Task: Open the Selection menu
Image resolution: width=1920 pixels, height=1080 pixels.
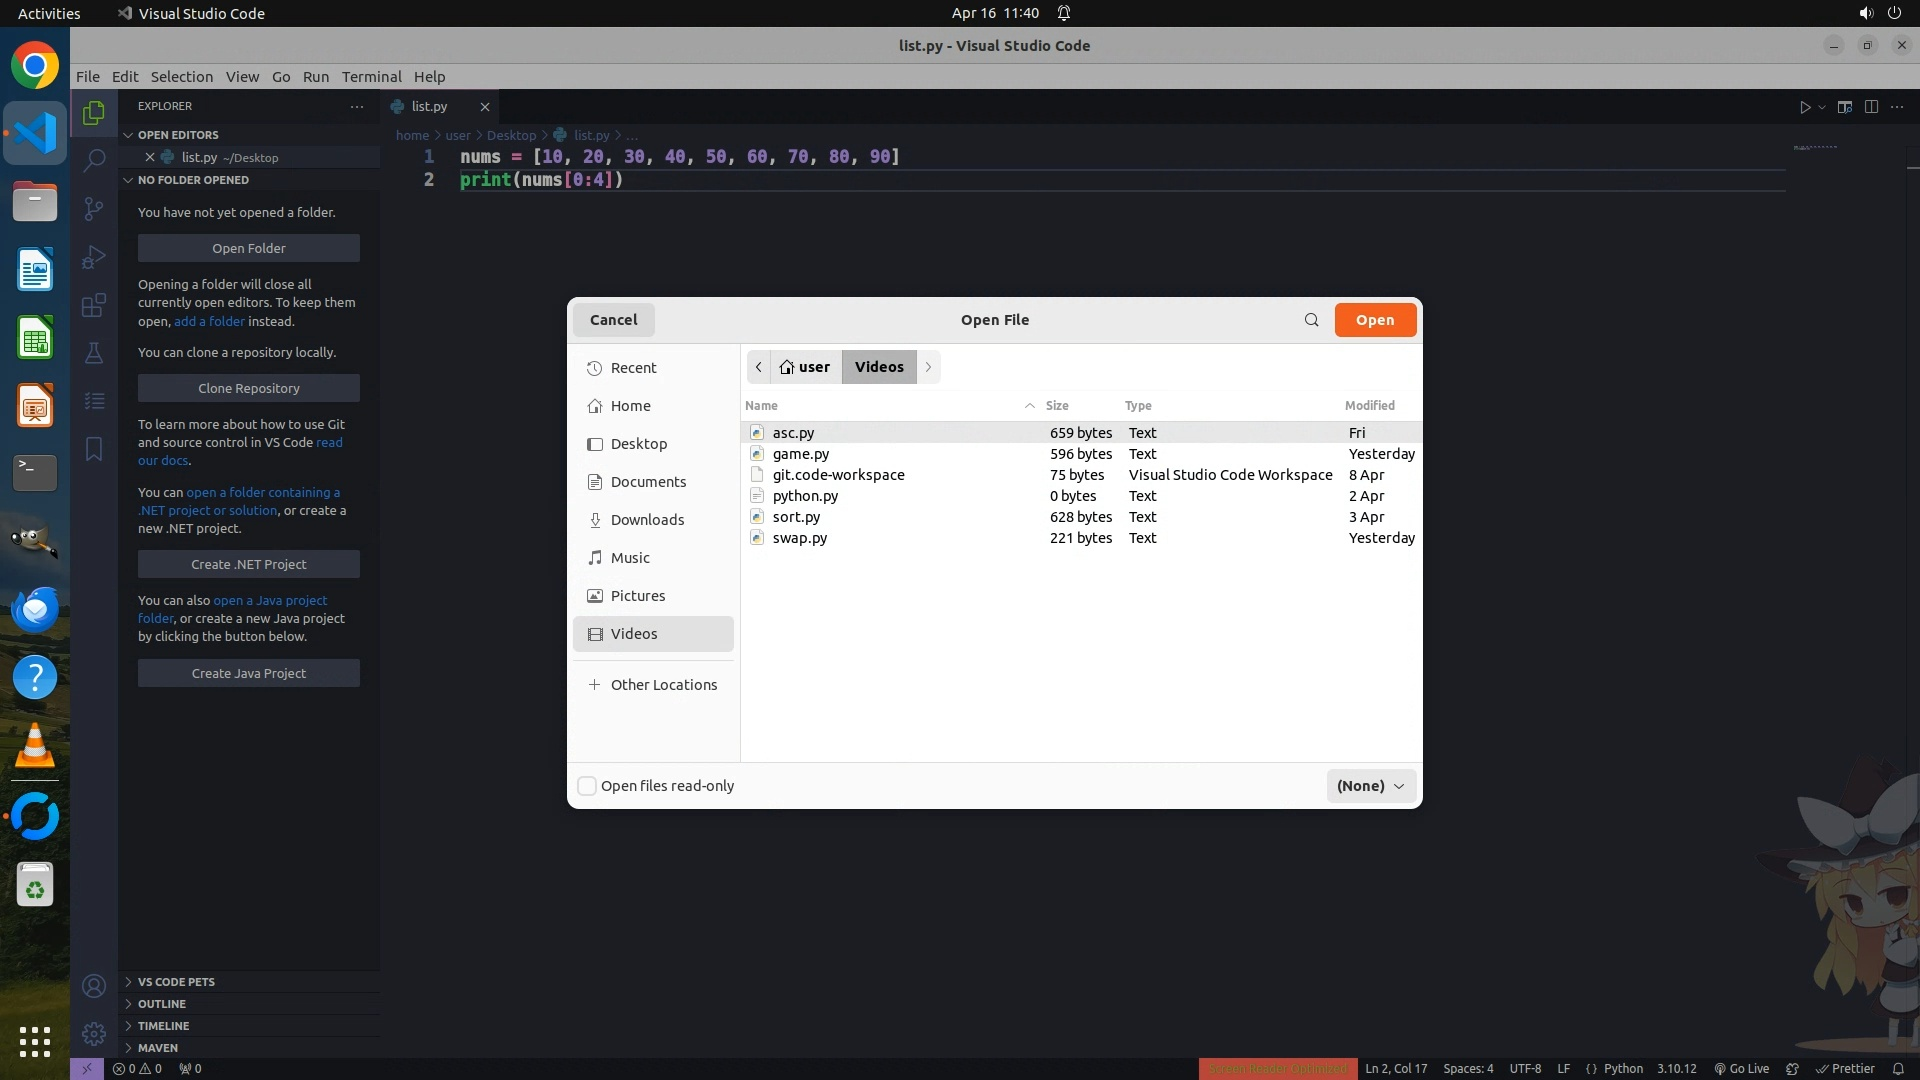Action: tap(181, 77)
